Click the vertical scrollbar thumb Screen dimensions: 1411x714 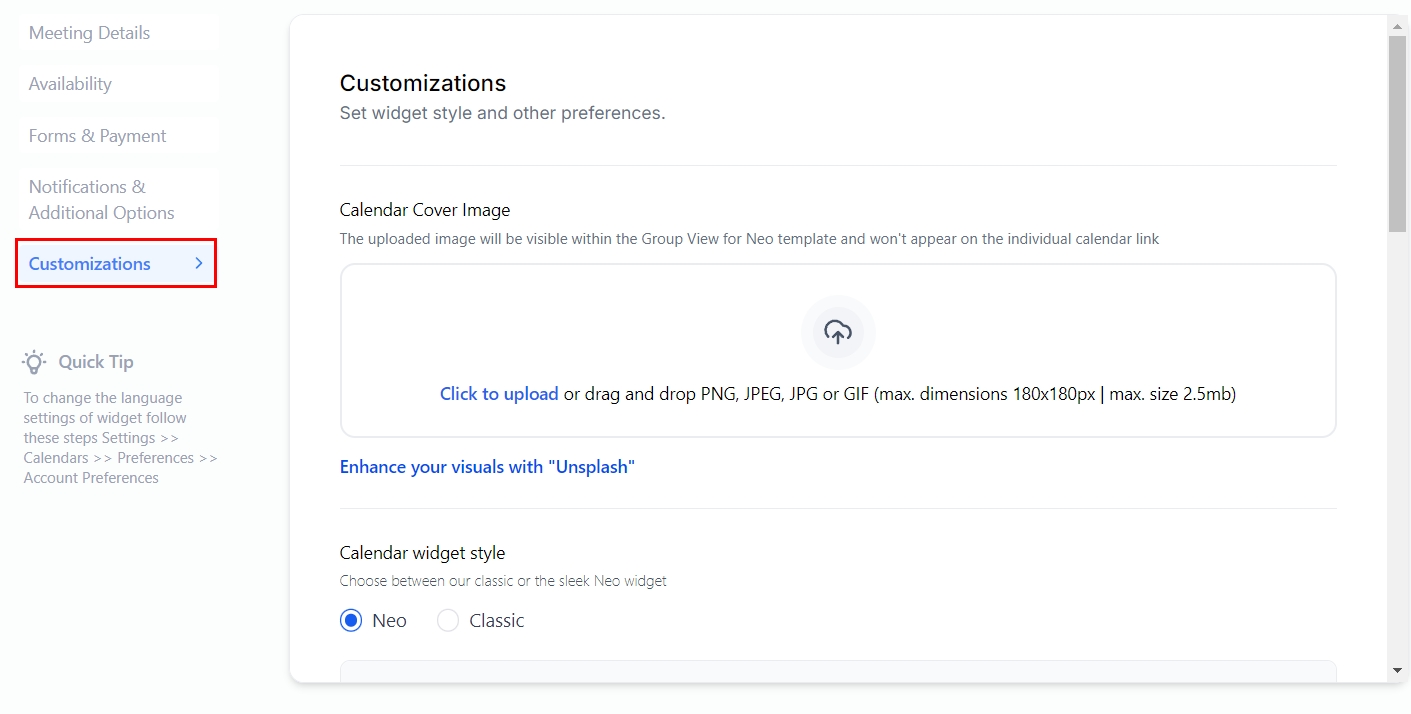point(1398,135)
